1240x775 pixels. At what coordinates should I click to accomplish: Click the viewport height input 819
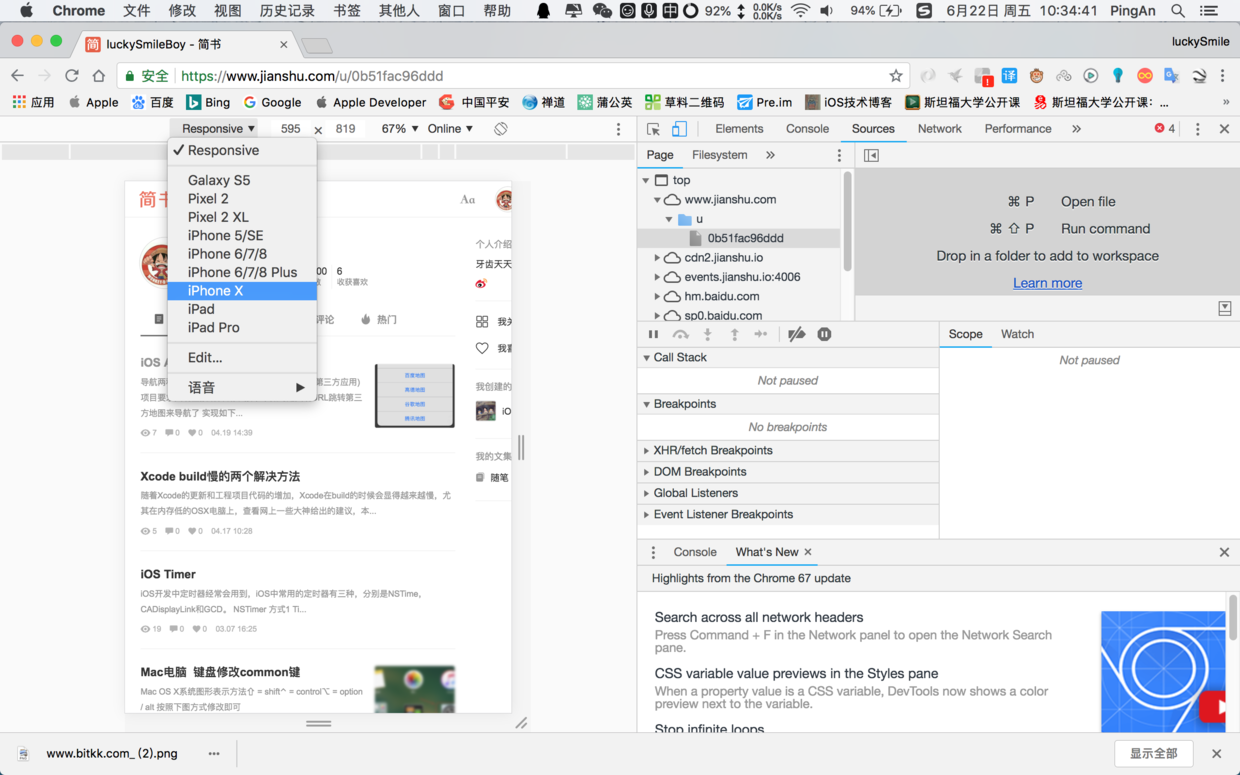[x=346, y=129]
